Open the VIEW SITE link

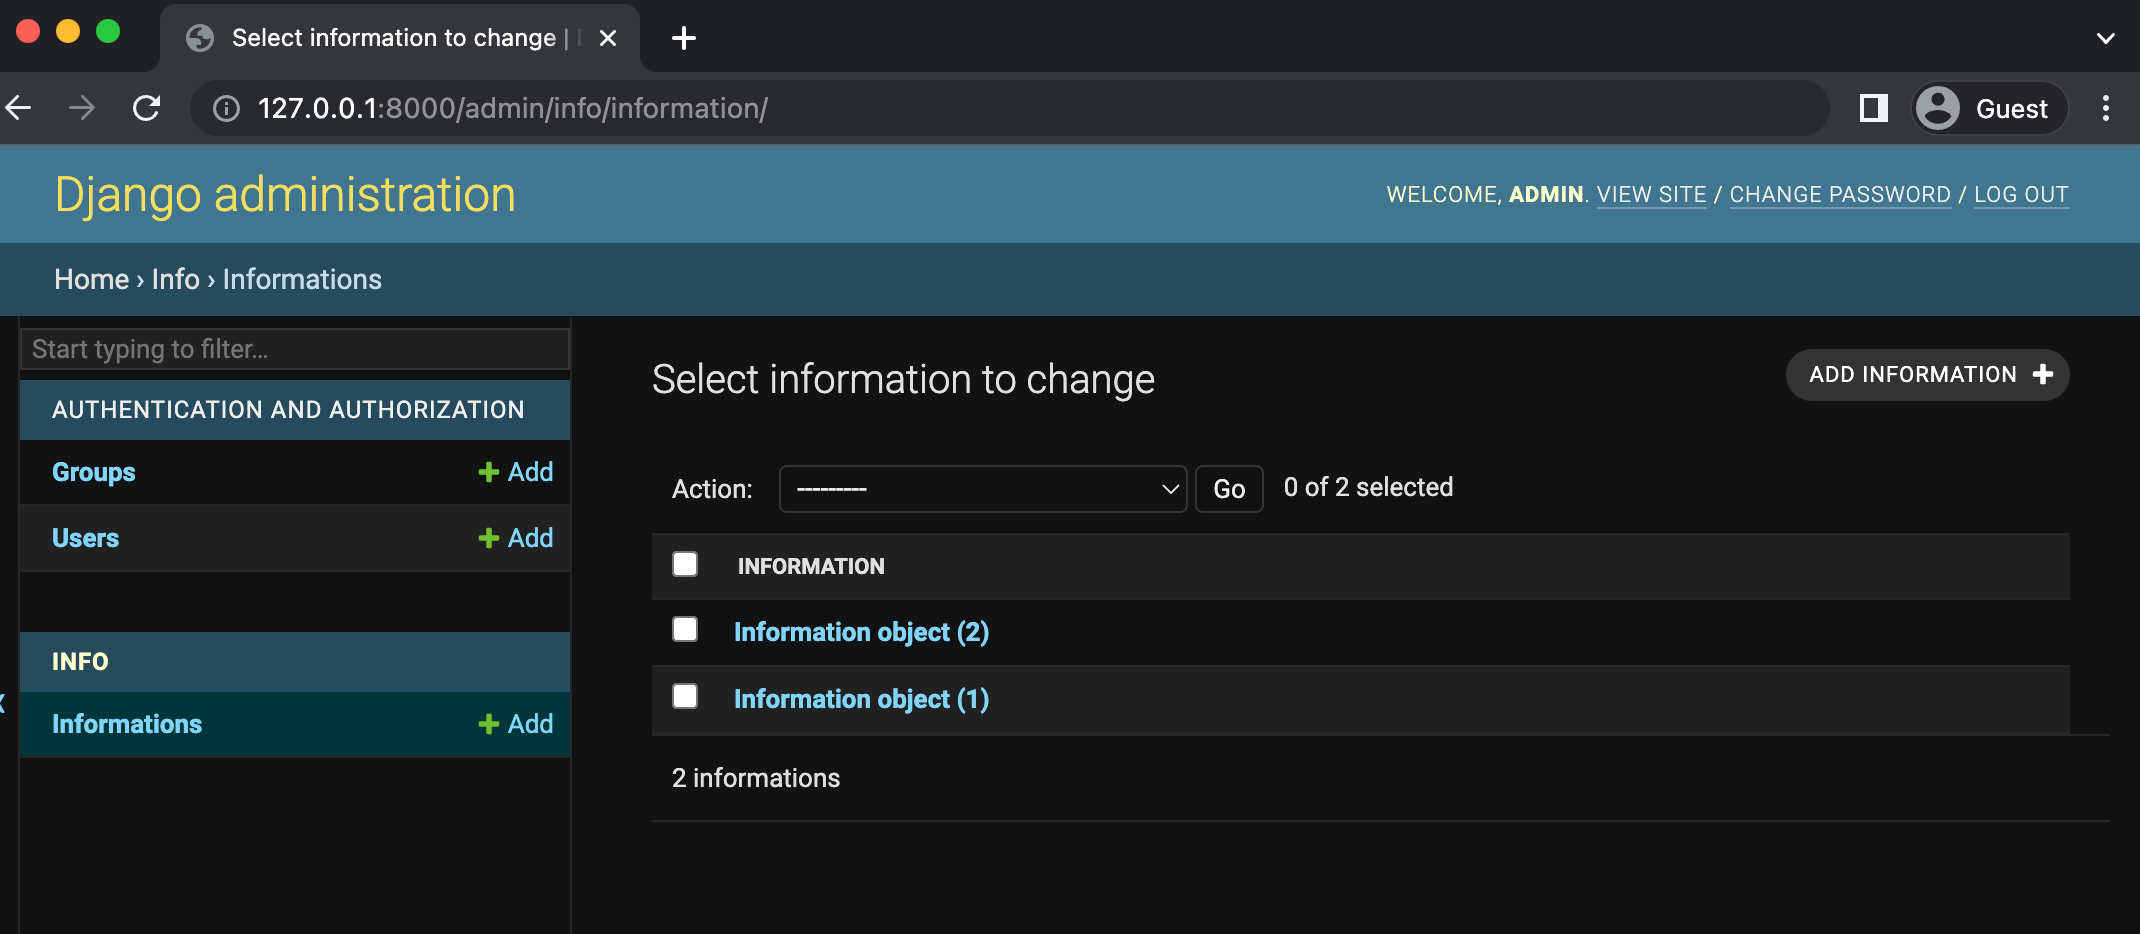pos(1651,194)
